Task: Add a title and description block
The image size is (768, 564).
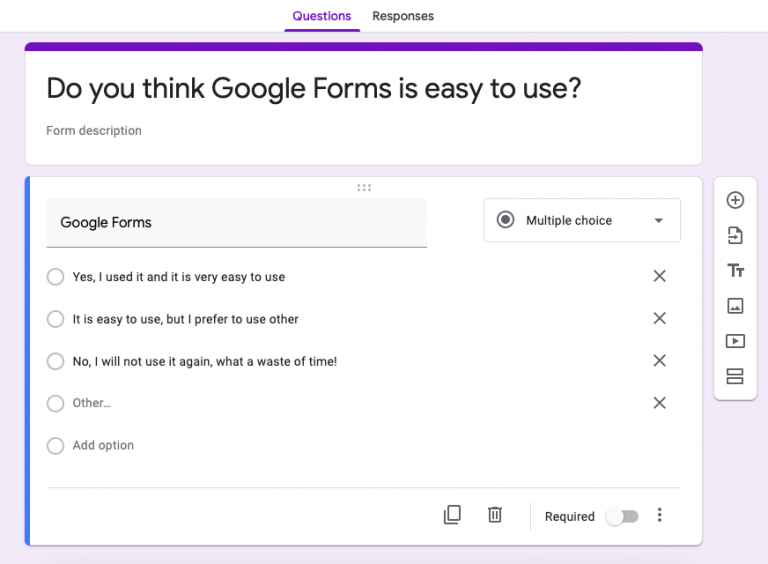Action: point(735,270)
